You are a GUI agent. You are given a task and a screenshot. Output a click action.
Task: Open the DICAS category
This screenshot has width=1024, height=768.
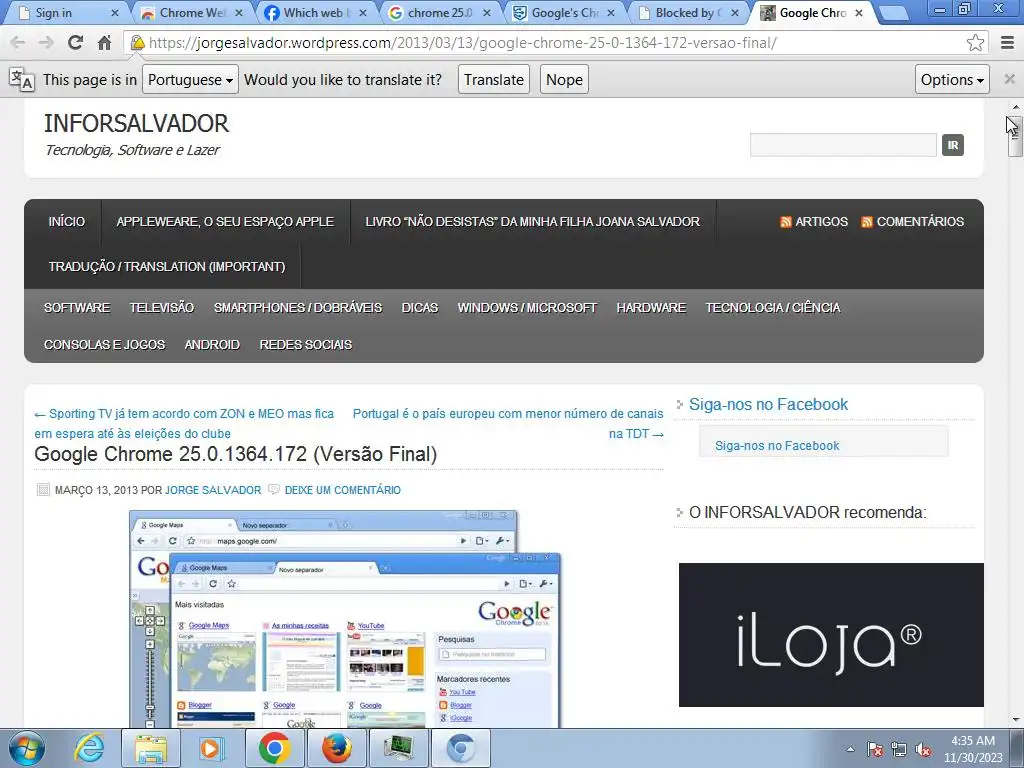tap(420, 308)
